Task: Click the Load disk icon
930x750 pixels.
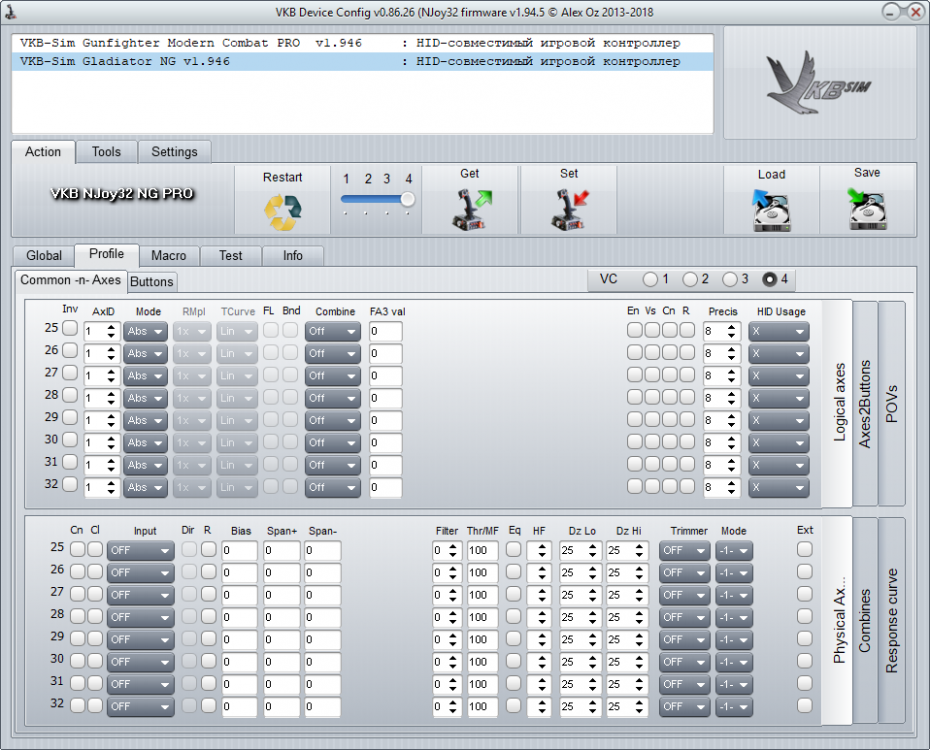Action: tap(770, 210)
